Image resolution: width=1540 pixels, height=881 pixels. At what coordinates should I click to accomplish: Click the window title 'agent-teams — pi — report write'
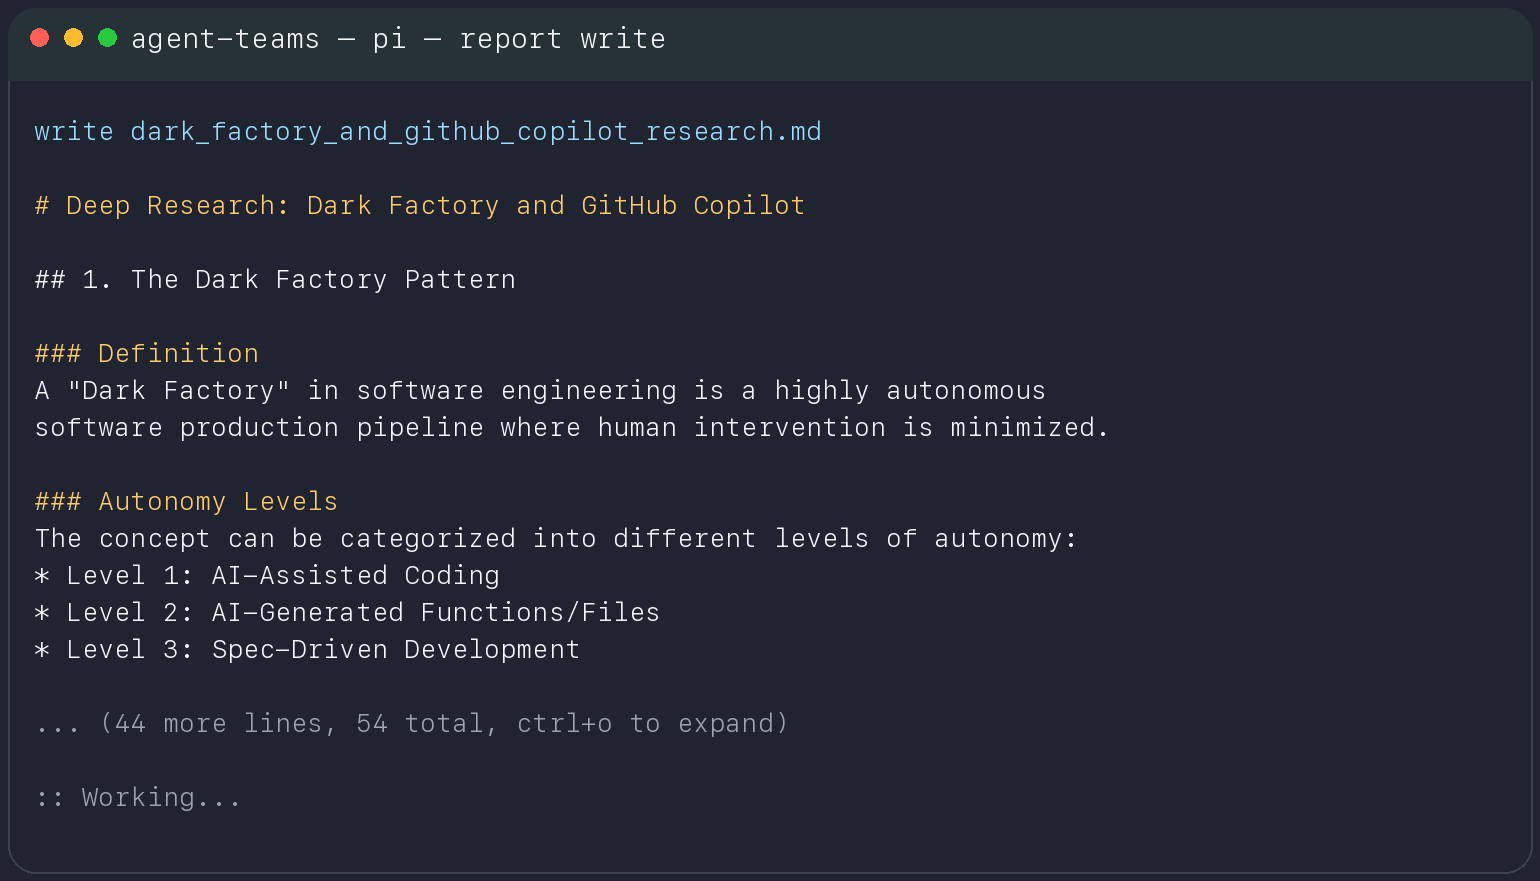[x=398, y=39]
